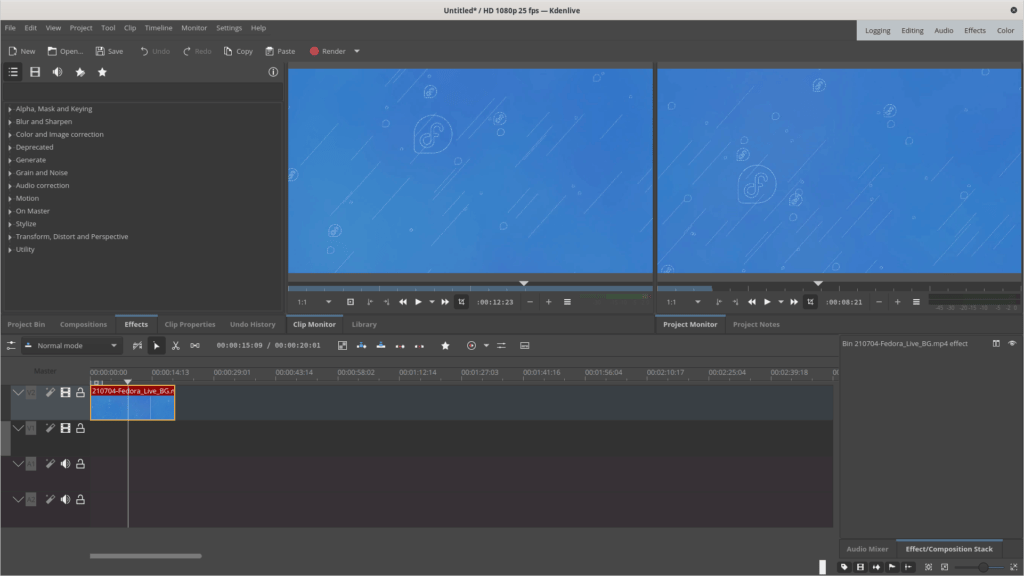
Task: Click the favorite effects star in timeline toolbar
Action: (x=445, y=345)
